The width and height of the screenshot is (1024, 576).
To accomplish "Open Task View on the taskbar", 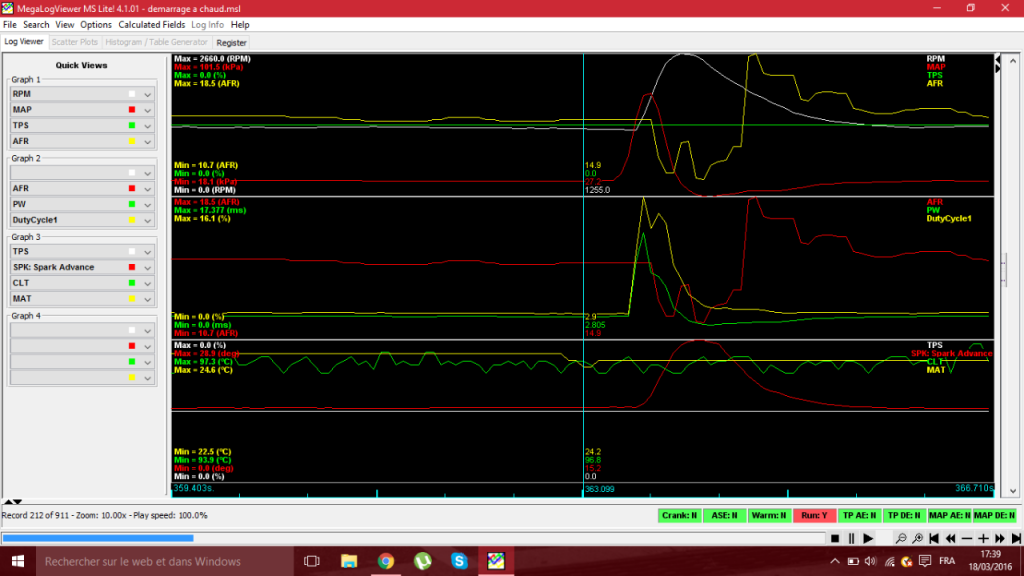I will [312, 561].
